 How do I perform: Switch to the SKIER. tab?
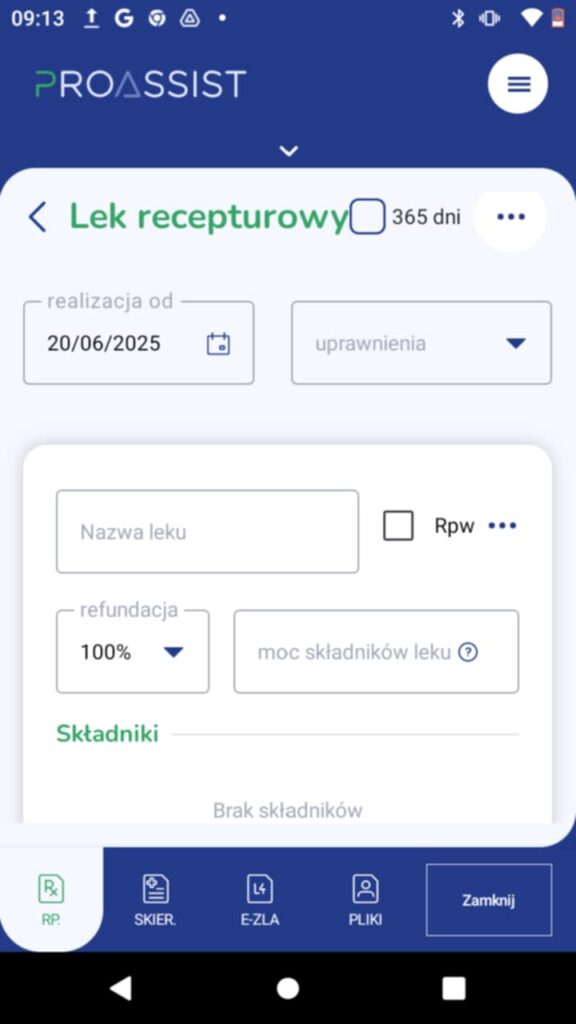point(155,901)
